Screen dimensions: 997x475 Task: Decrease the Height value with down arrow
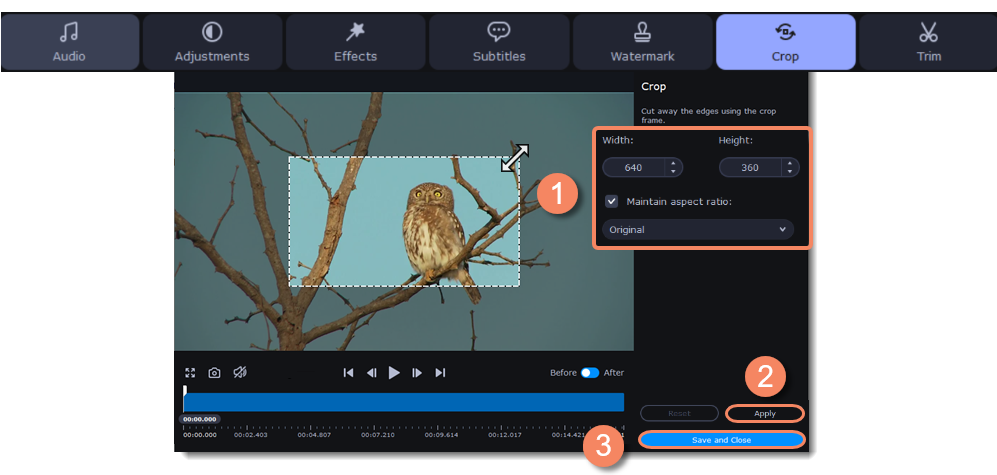(790, 172)
